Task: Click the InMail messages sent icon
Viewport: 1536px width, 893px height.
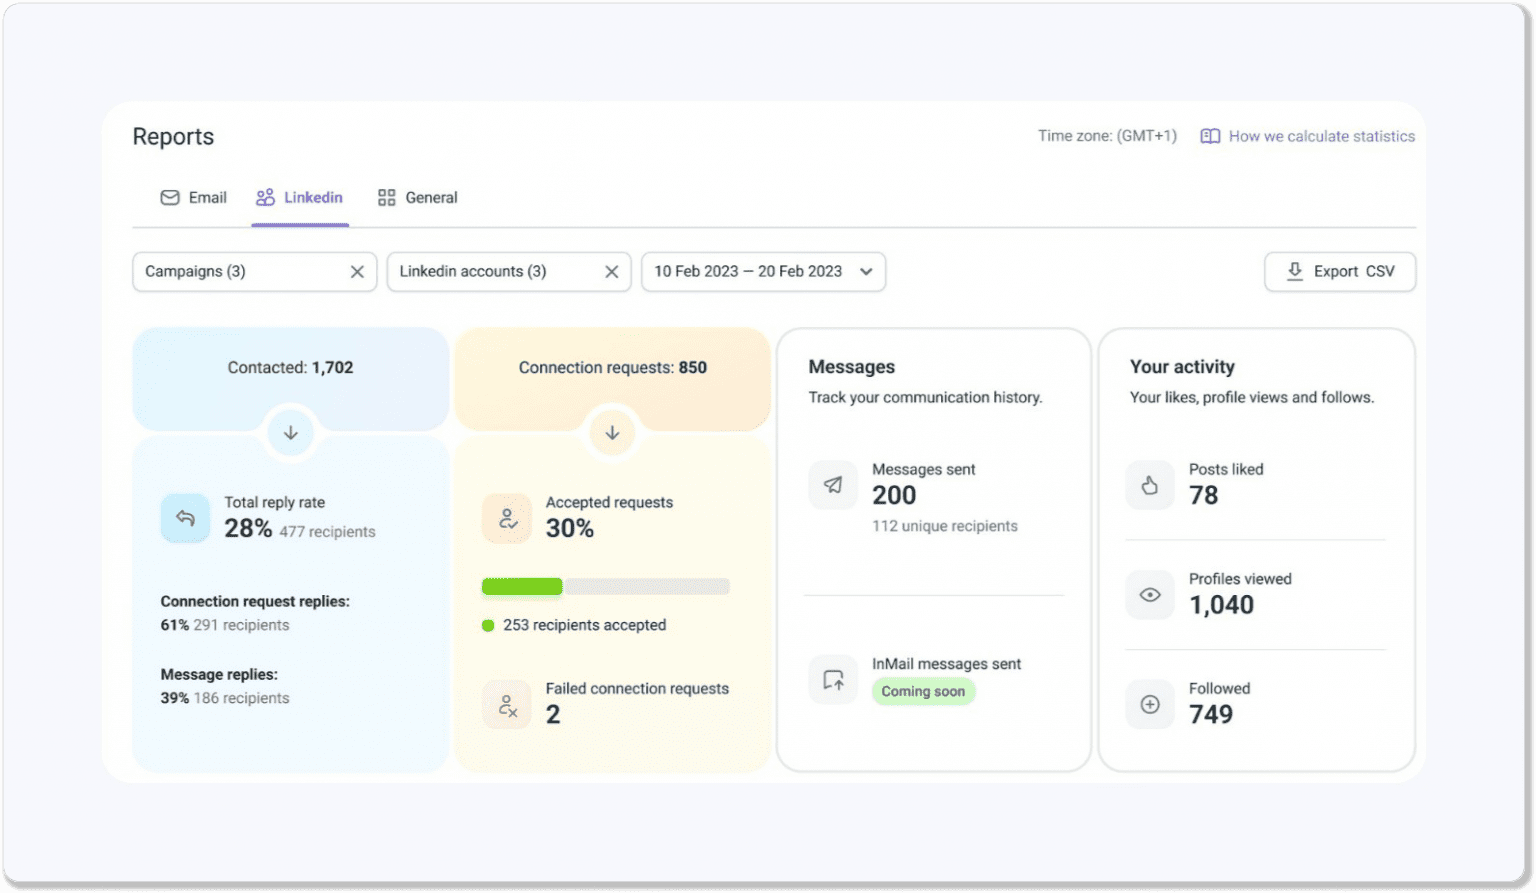Action: (832, 680)
